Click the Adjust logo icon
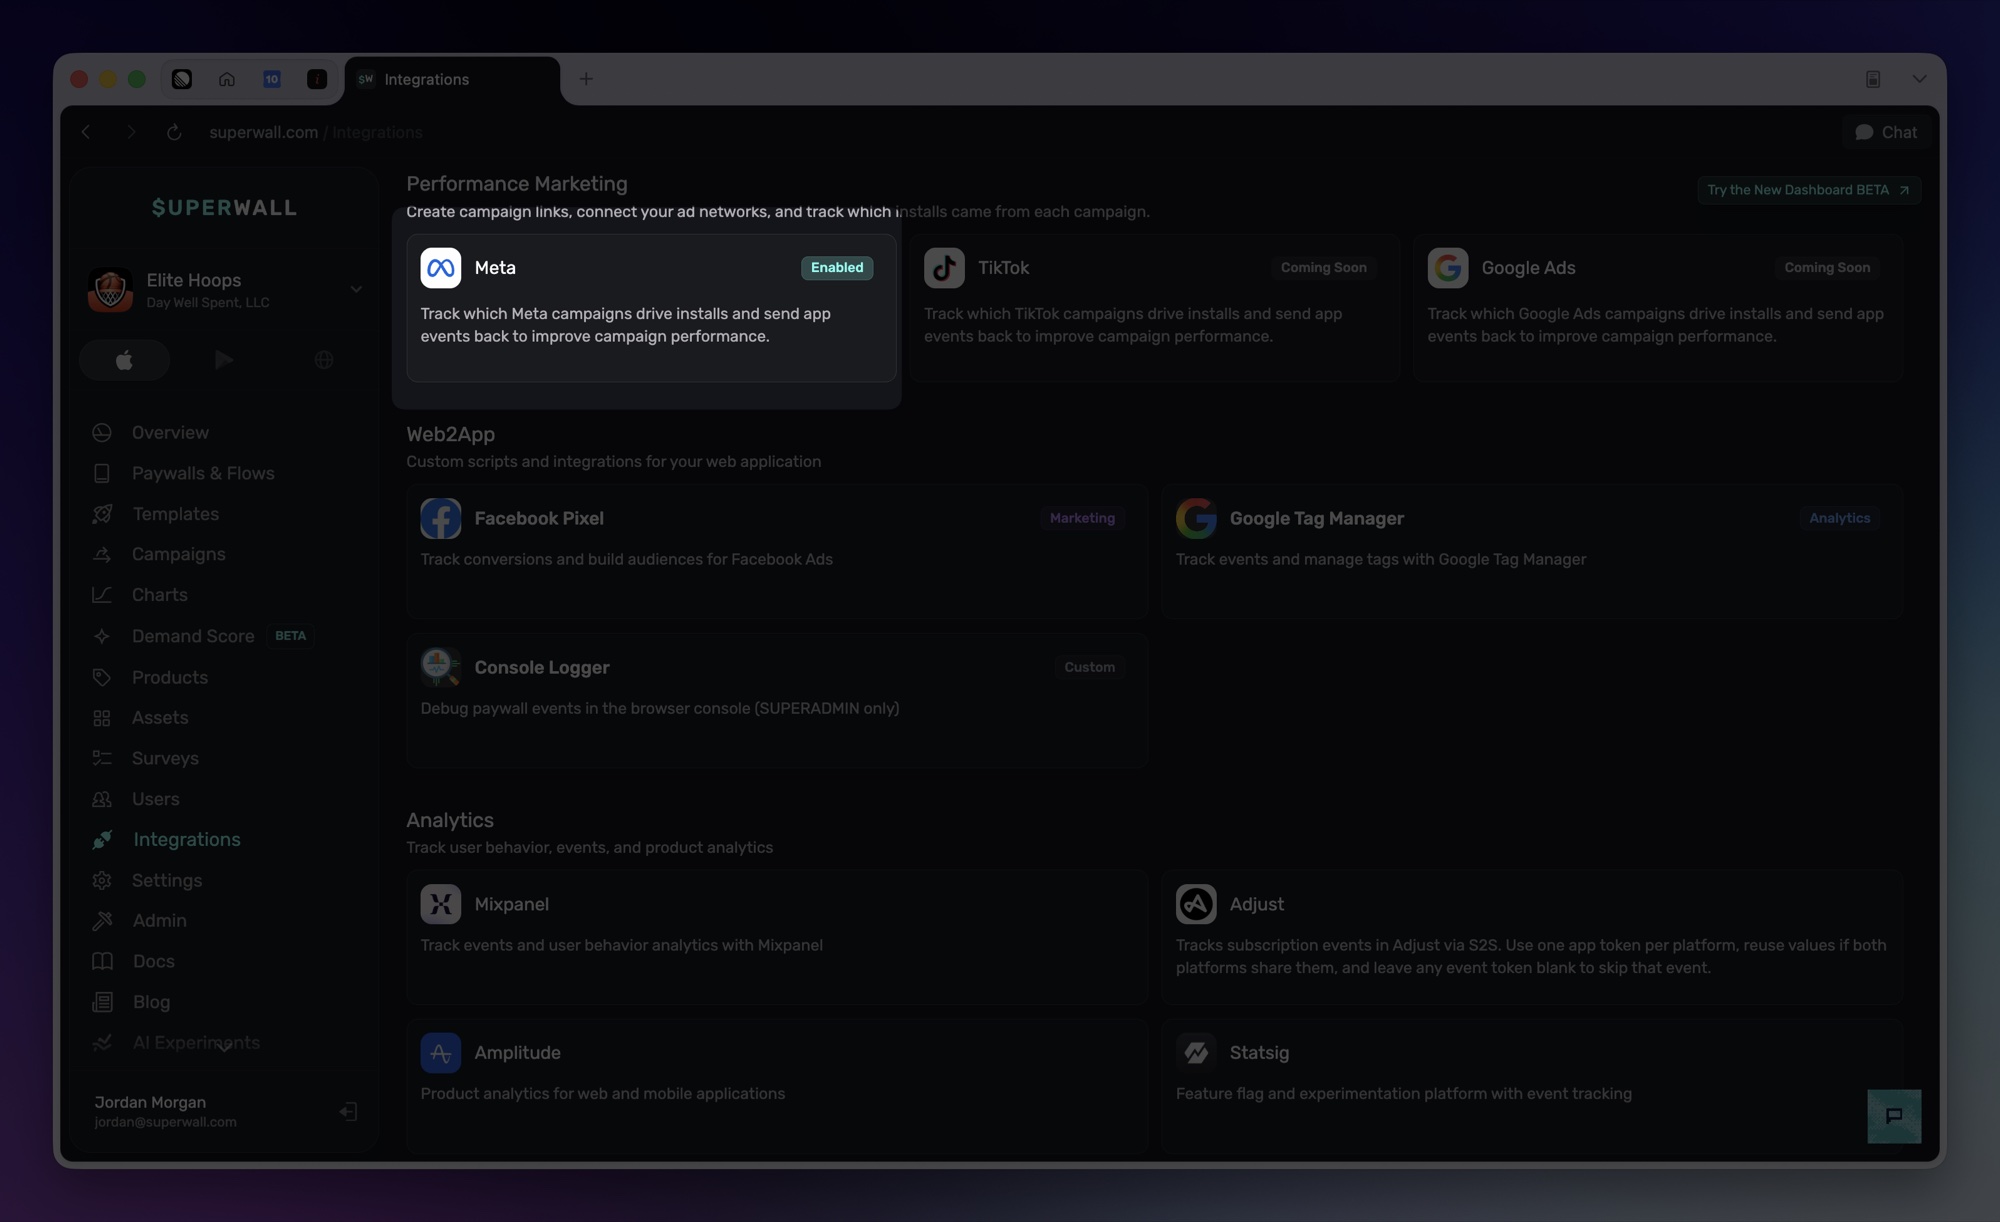Image resolution: width=2000 pixels, height=1222 pixels. (1196, 904)
